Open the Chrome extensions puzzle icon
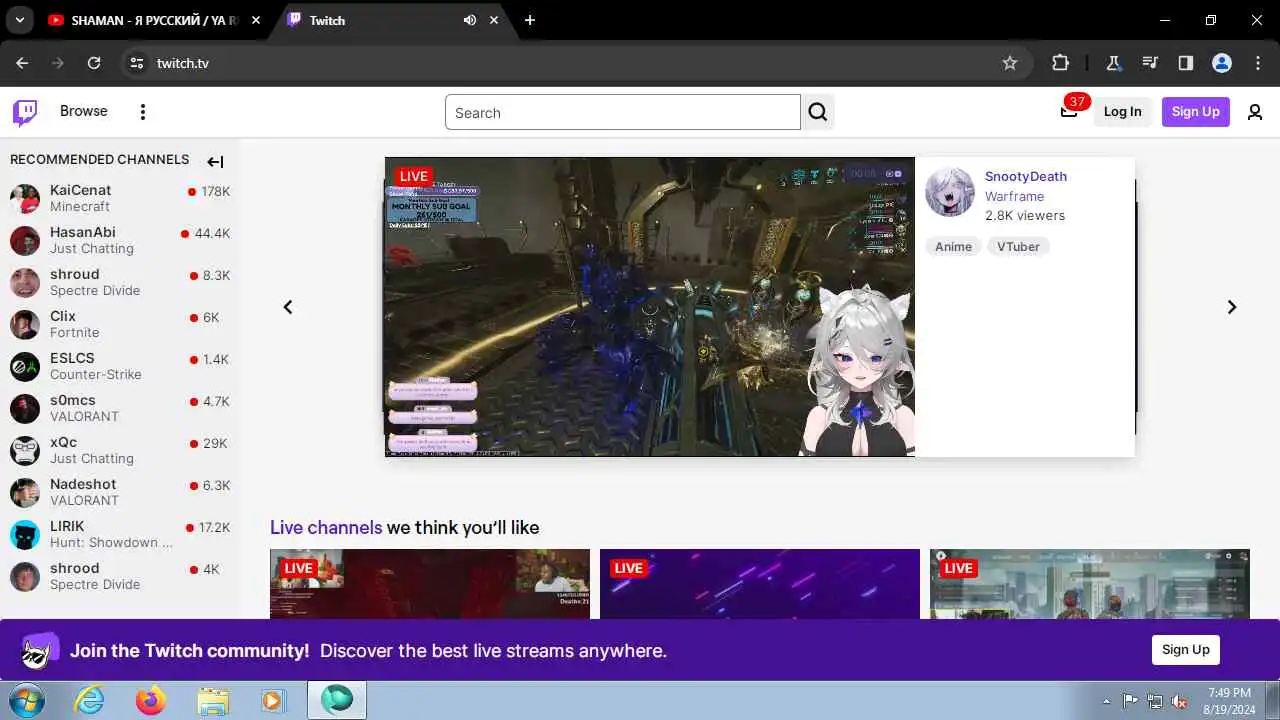The image size is (1280, 720). pos(1061,63)
